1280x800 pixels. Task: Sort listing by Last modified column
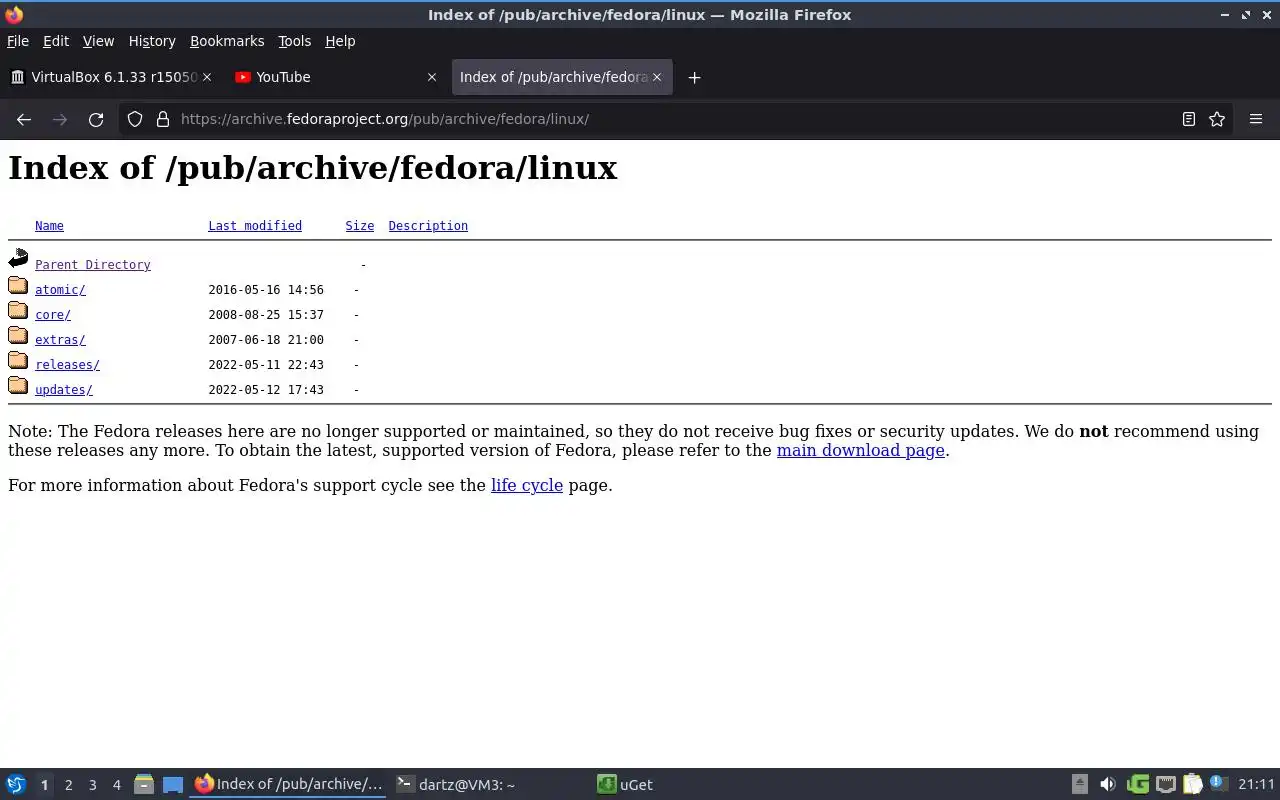point(255,226)
